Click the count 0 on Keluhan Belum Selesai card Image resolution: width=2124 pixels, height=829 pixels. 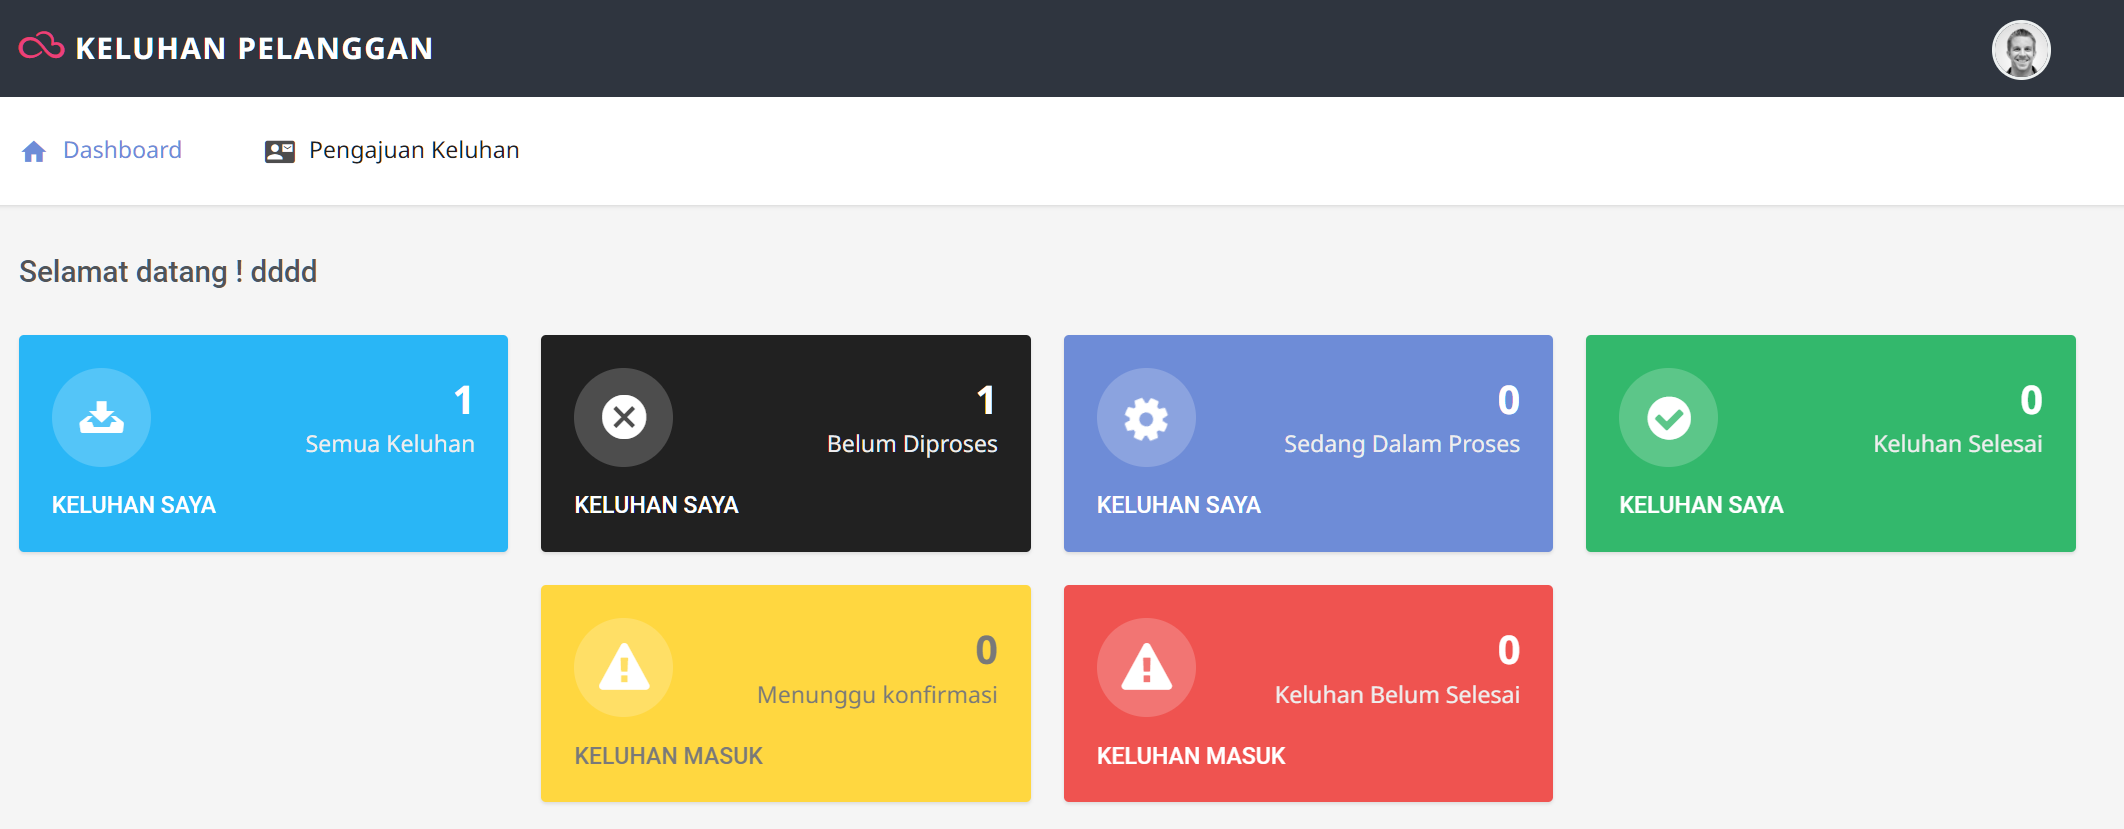pos(1509,651)
